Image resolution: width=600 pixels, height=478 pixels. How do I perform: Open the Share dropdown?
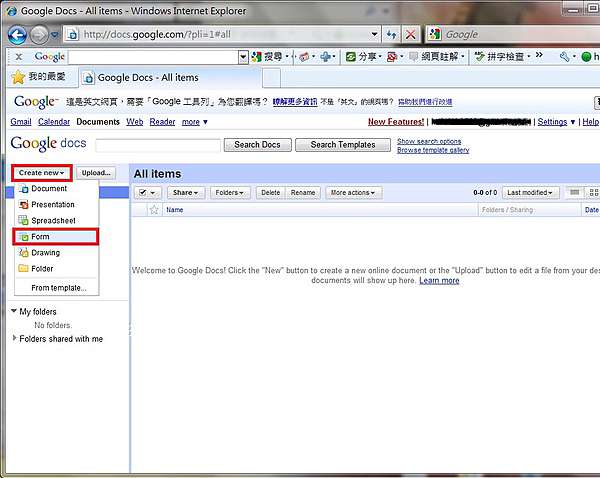pyautogui.click(x=185, y=193)
